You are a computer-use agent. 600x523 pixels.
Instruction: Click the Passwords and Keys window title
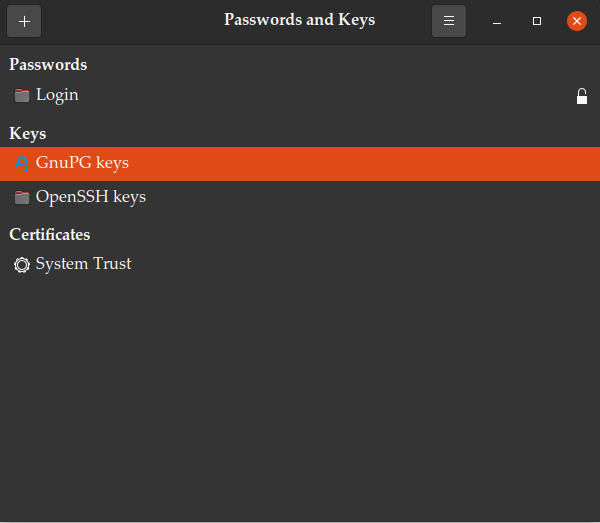(x=299, y=20)
